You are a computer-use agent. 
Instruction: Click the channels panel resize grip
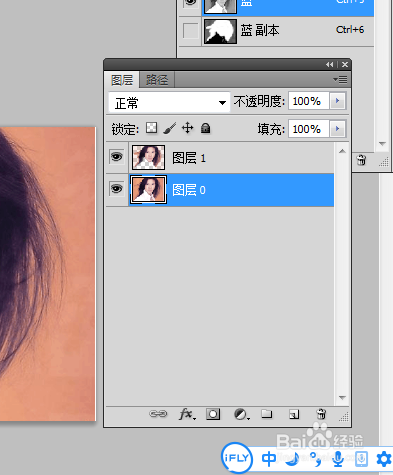[x=384, y=162]
